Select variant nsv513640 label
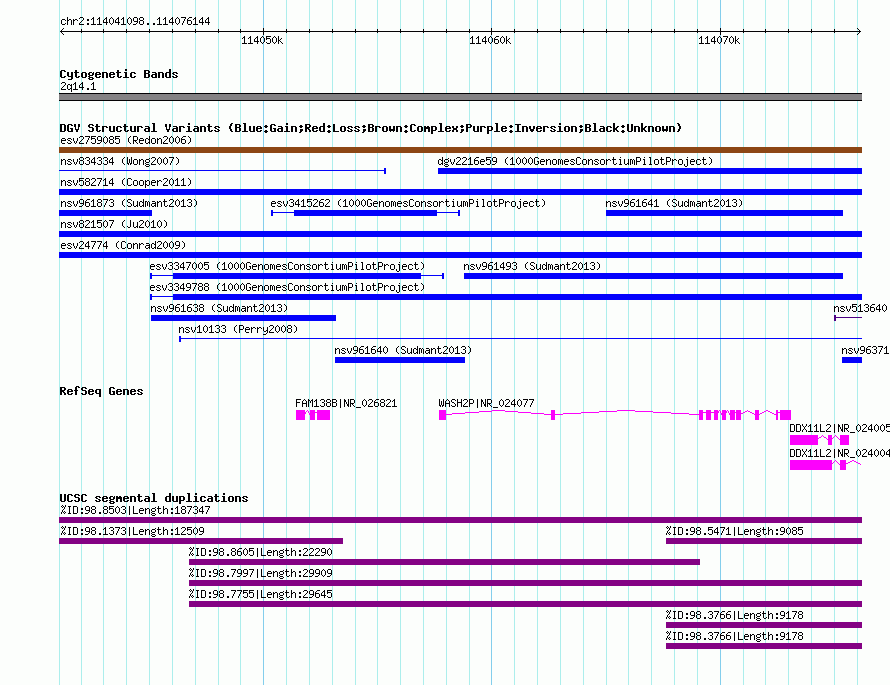 pos(860,308)
